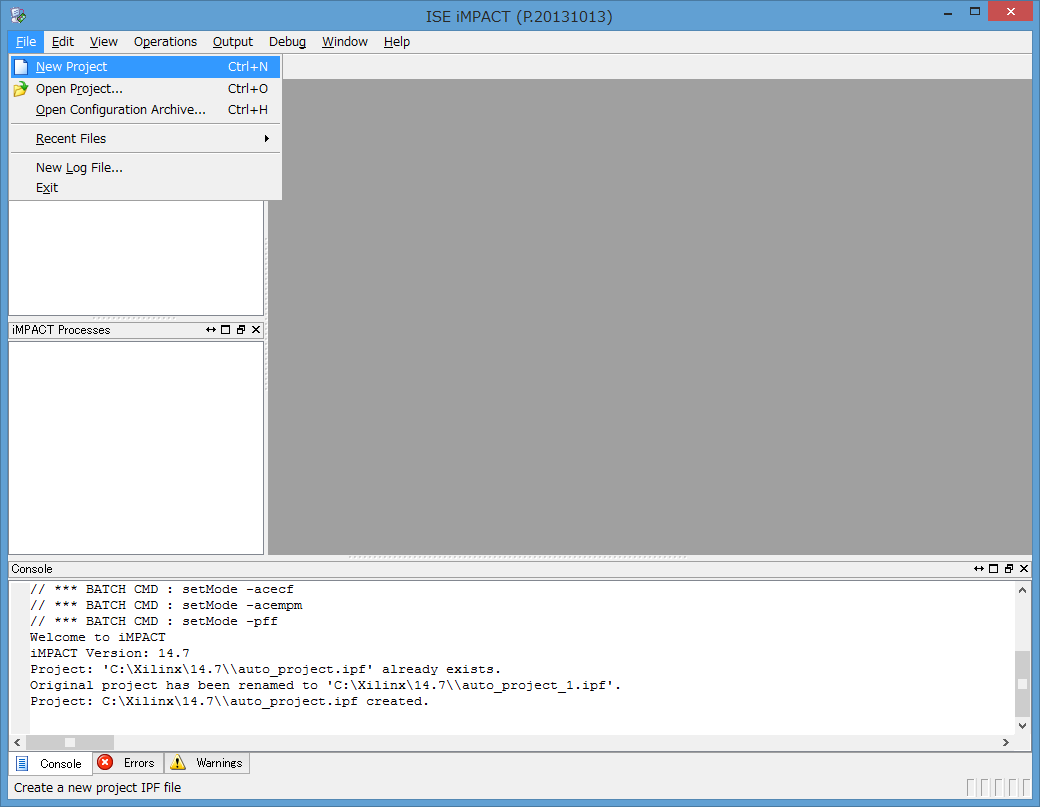Maximize the Console panel
The height and width of the screenshot is (807, 1040).
click(x=993, y=569)
